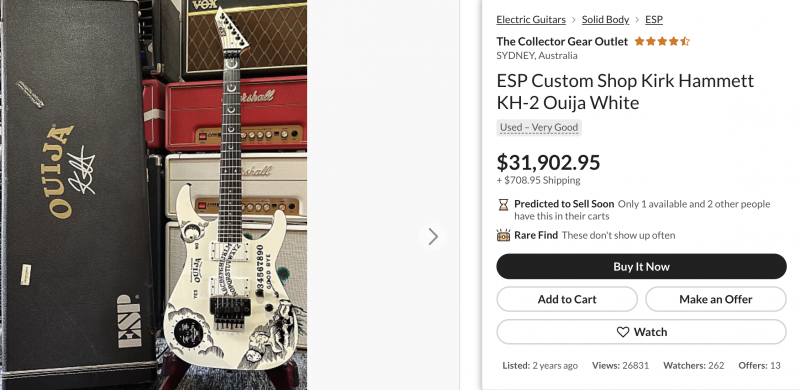This screenshot has height=390, width=800.
Task: Click Make an Offer button
Action: [716, 299]
